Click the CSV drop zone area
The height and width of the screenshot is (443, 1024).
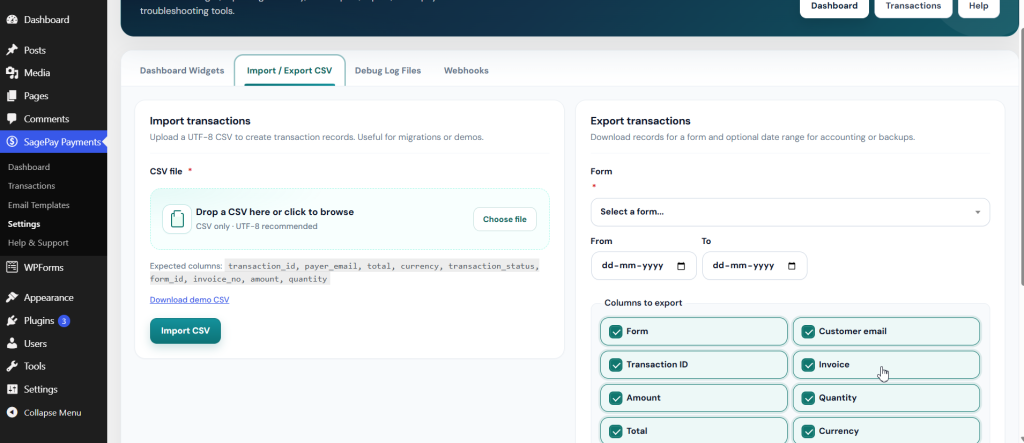click(x=349, y=220)
